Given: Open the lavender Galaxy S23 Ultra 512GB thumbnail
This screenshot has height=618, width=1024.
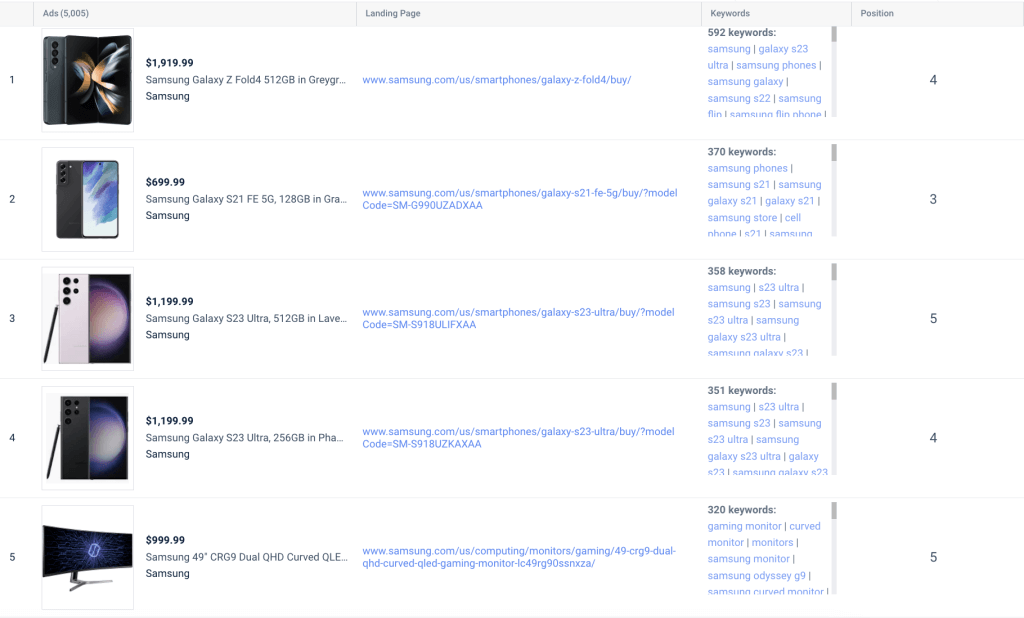Looking at the screenshot, I should (x=87, y=318).
